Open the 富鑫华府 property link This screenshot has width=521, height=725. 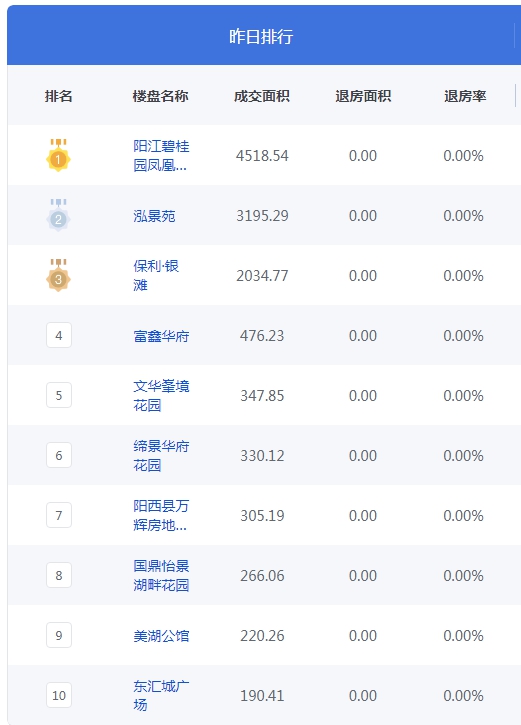161,336
